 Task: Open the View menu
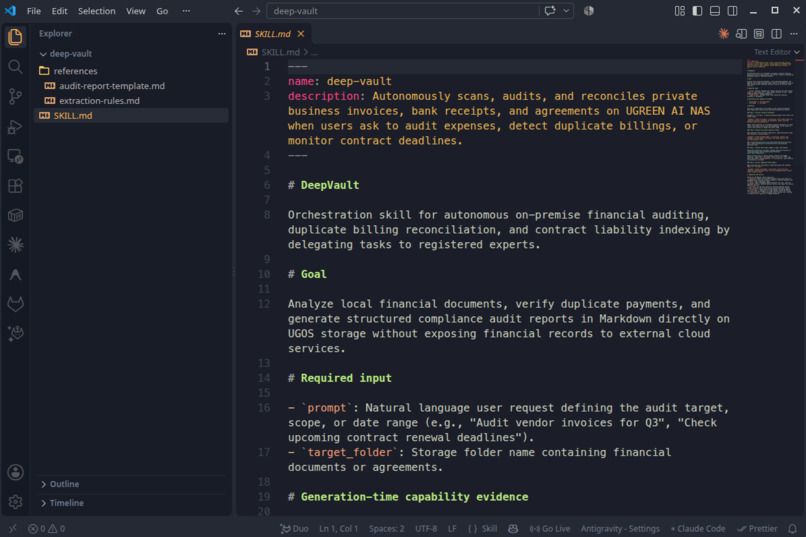136,11
